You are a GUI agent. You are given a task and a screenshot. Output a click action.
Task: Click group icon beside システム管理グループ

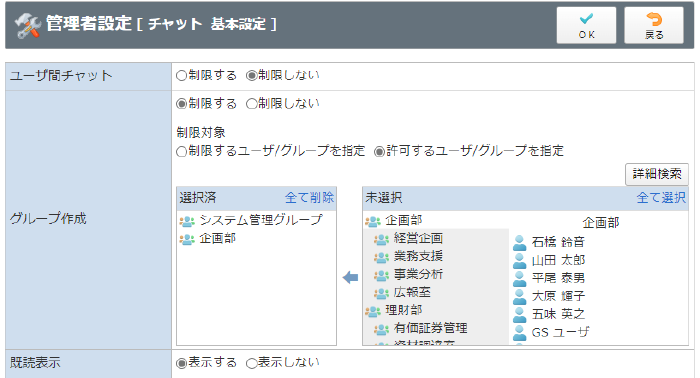click(x=187, y=221)
